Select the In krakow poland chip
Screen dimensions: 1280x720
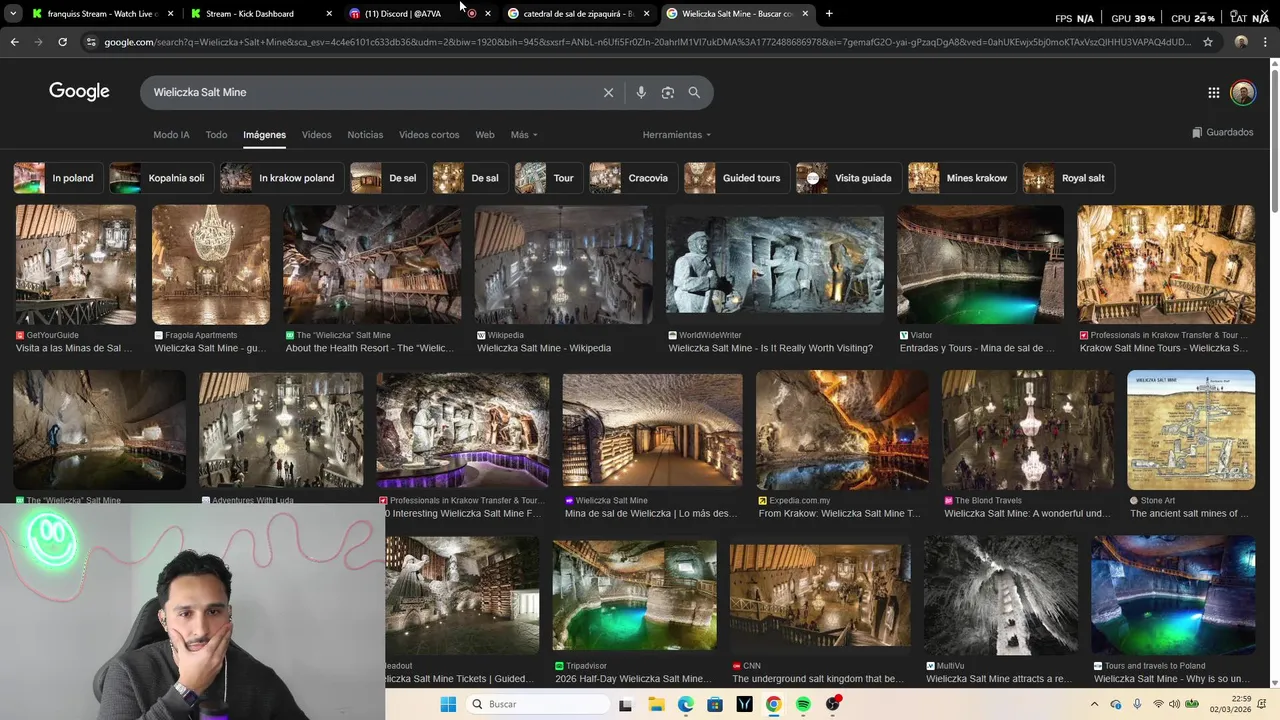tap(282, 178)
